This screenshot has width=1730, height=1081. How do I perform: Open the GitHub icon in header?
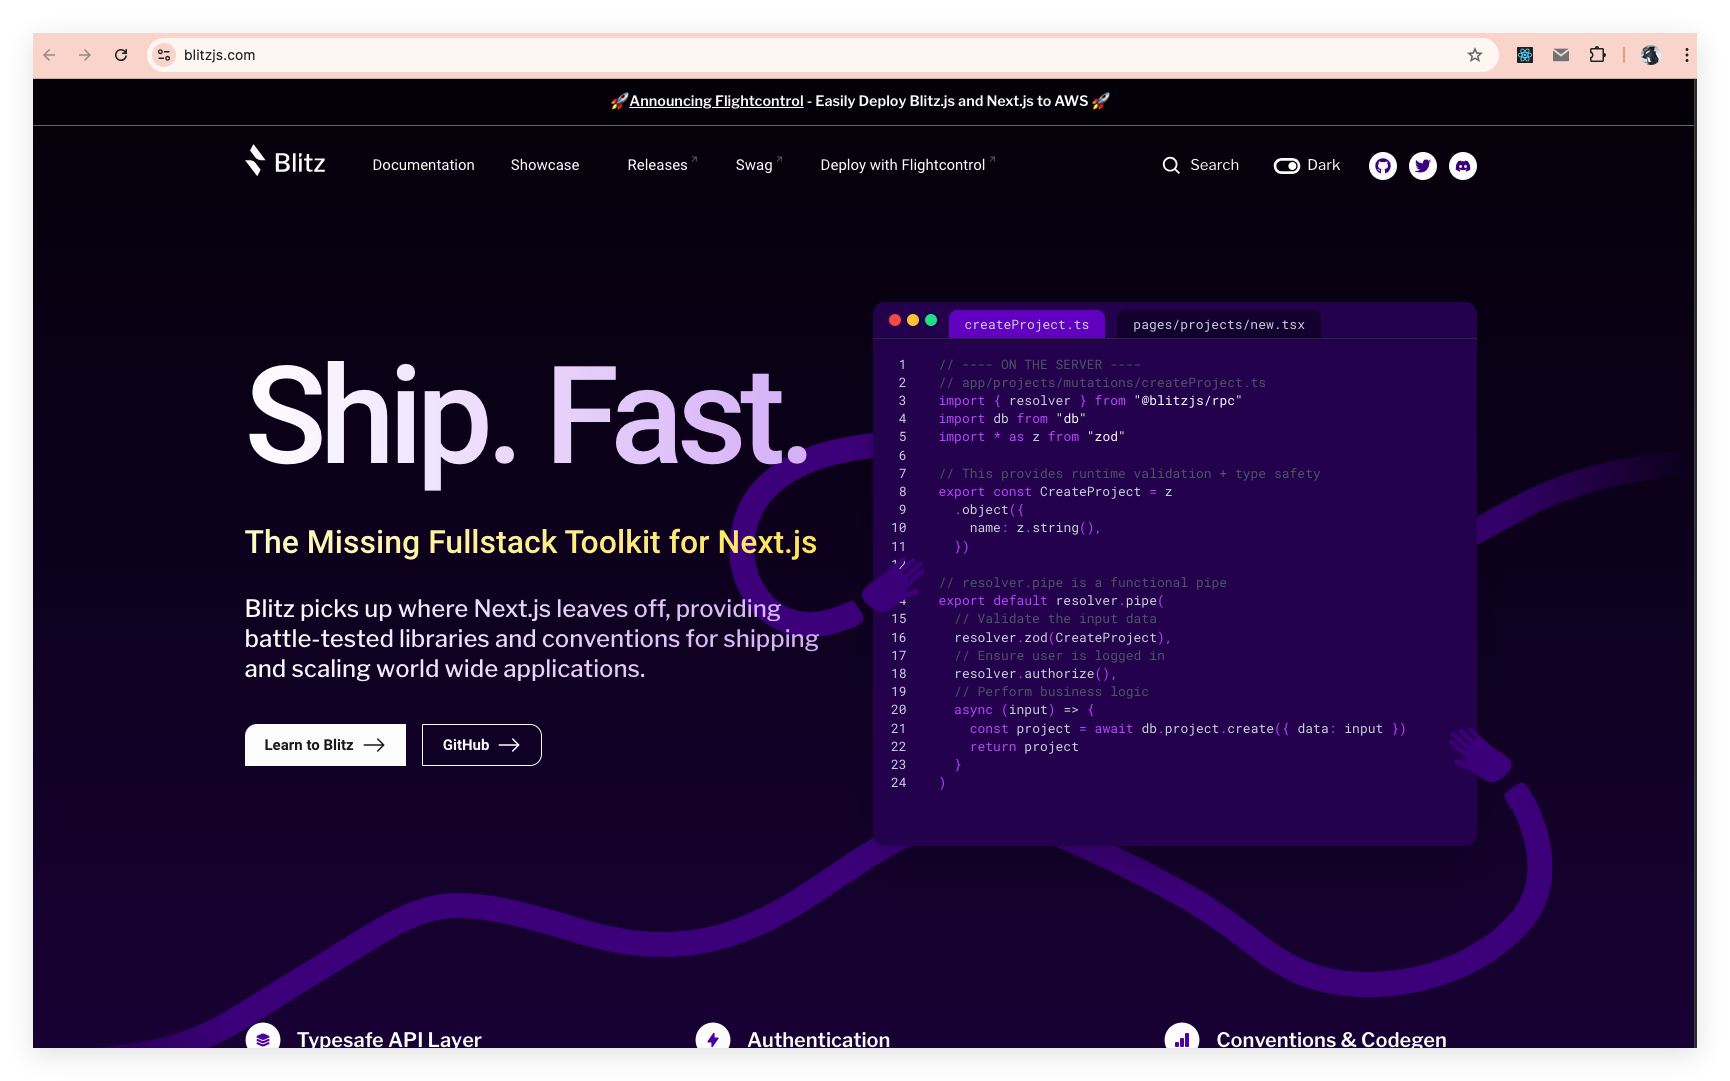(1383, 166)
